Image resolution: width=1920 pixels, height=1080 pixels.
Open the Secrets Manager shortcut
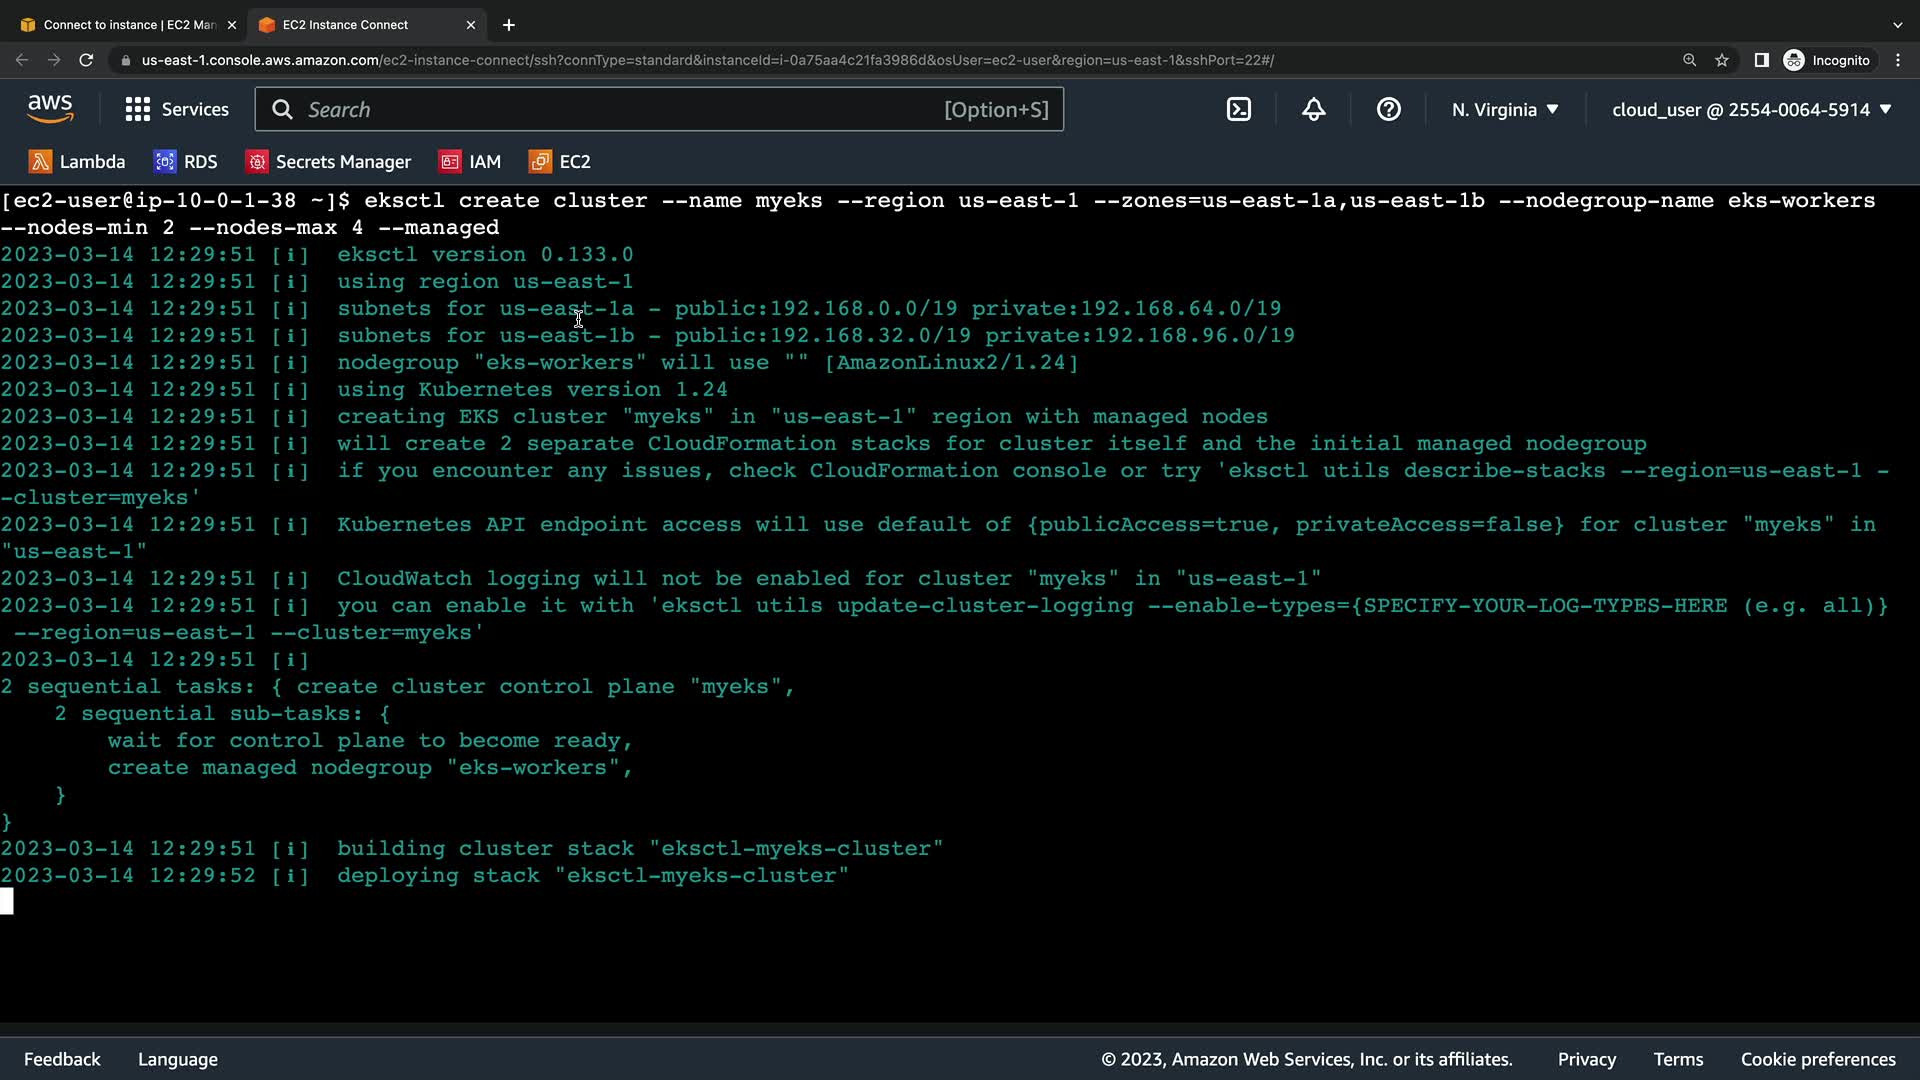329,162
